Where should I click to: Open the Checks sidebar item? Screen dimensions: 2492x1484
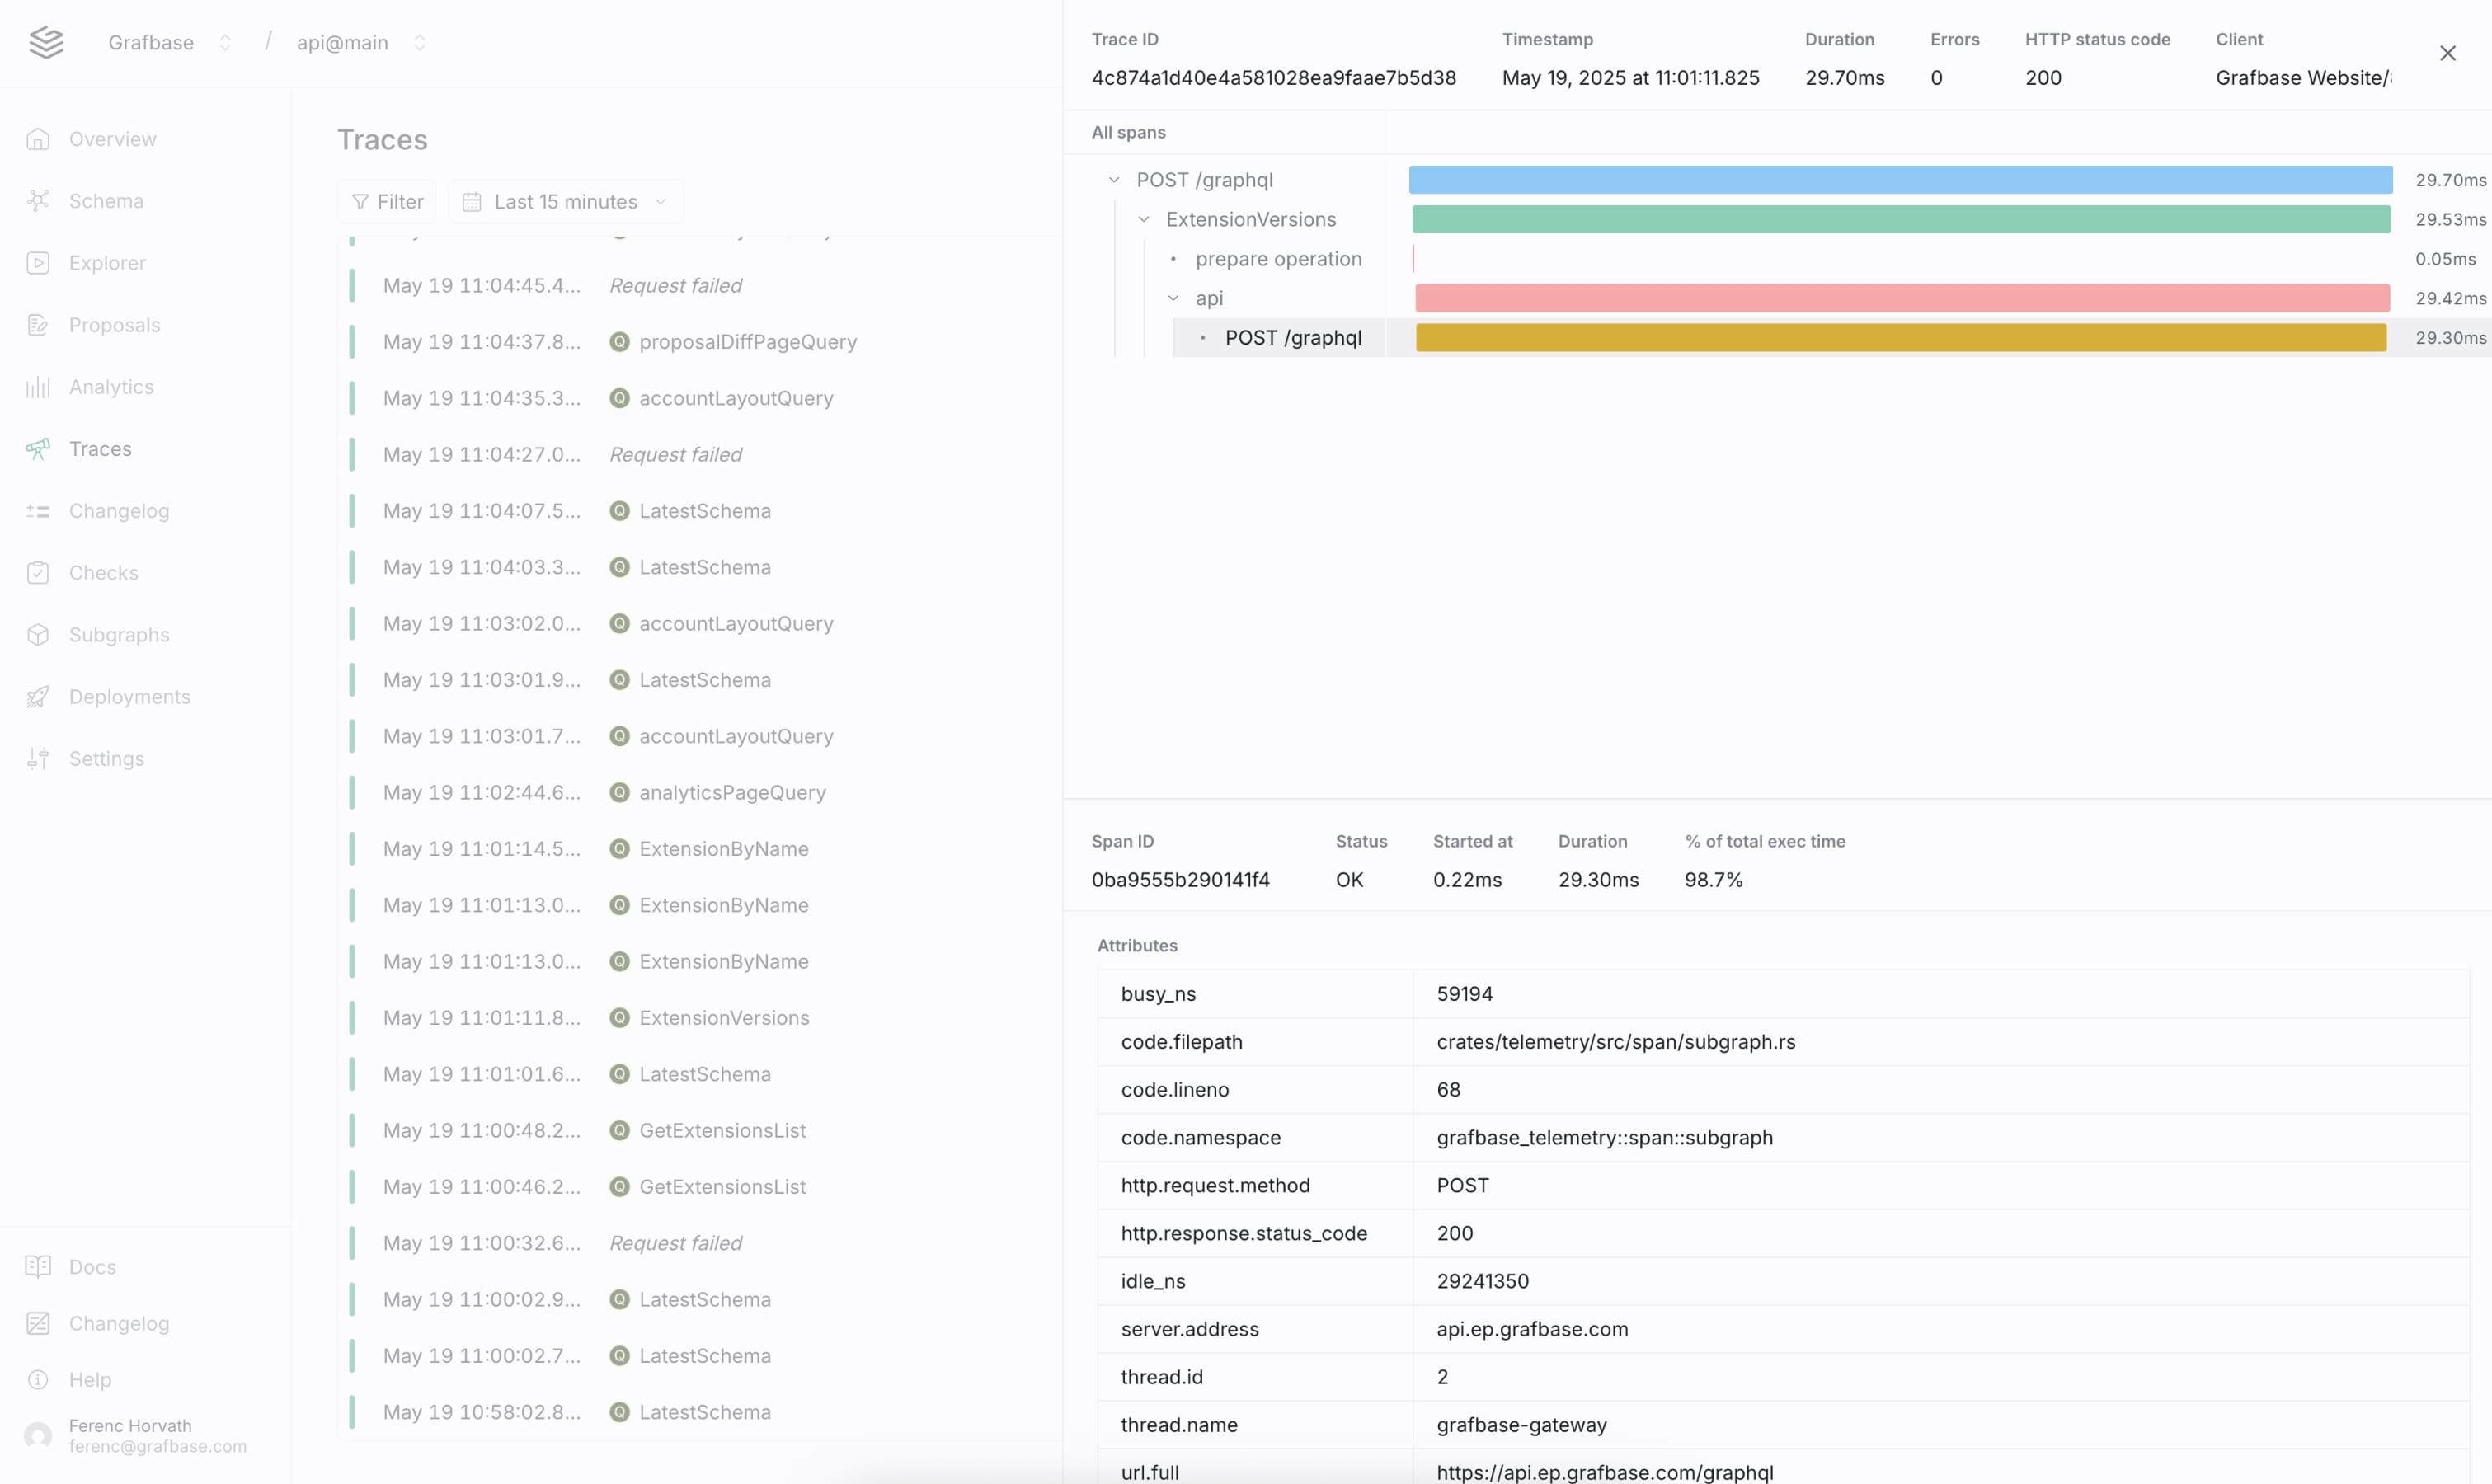point(103,573)
